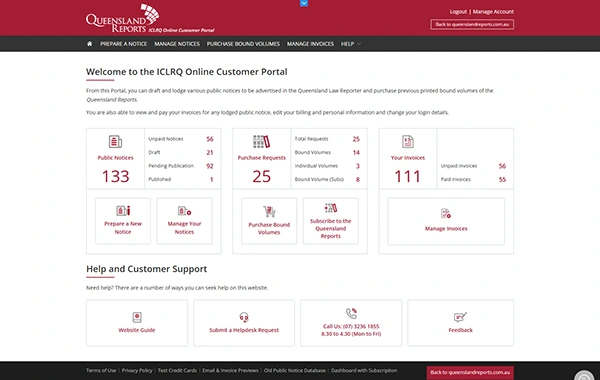
Task: Click the Unpaid Invoices row label
Action: coord(459,166)
